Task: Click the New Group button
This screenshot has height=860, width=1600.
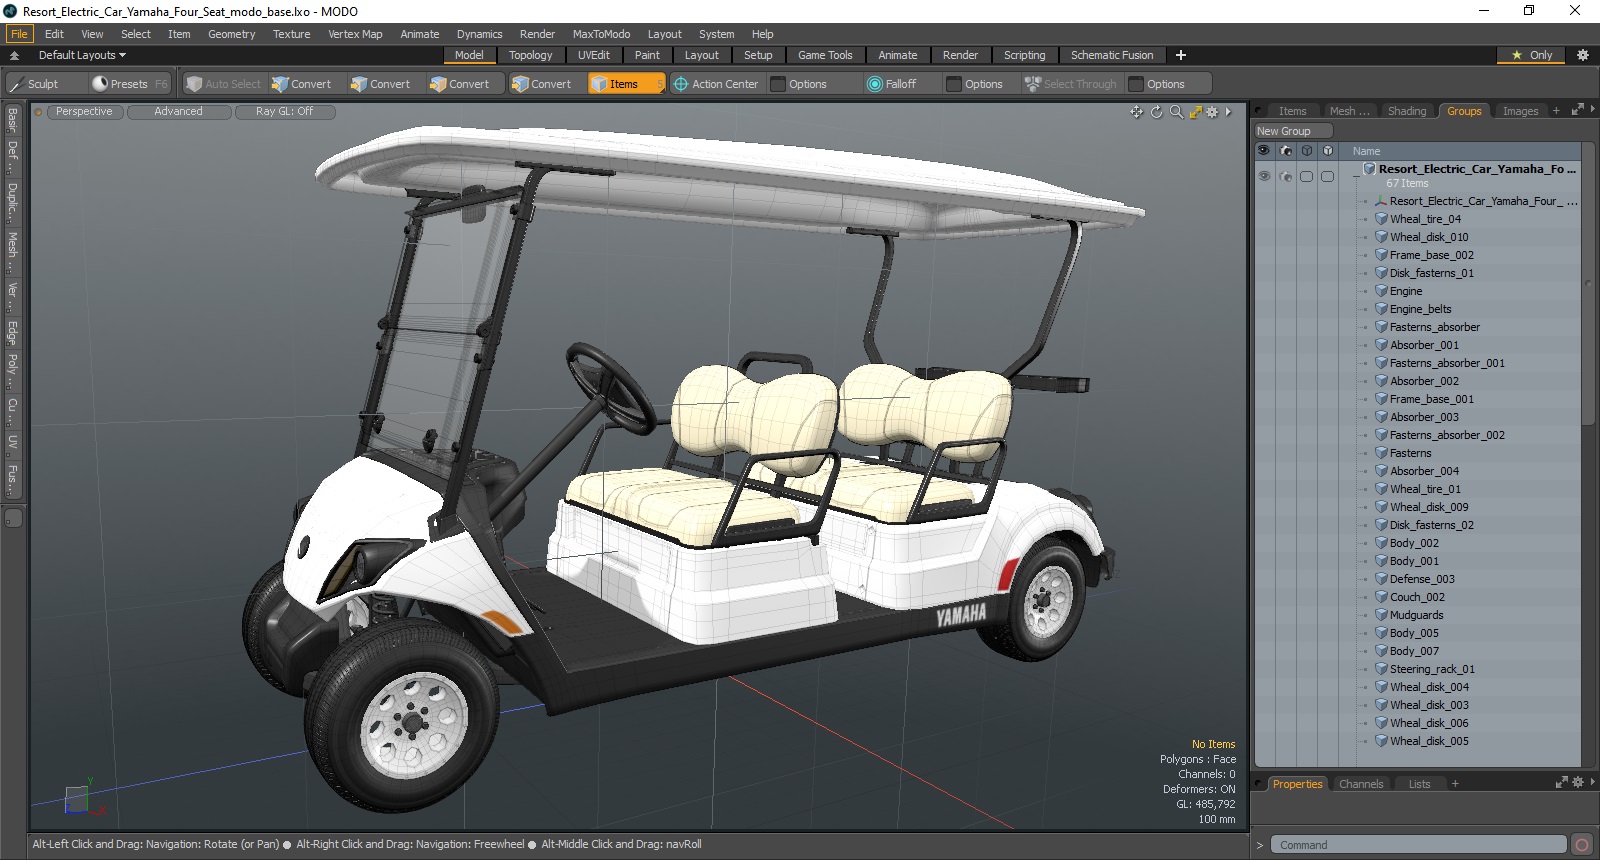Action: [1292, 131]
